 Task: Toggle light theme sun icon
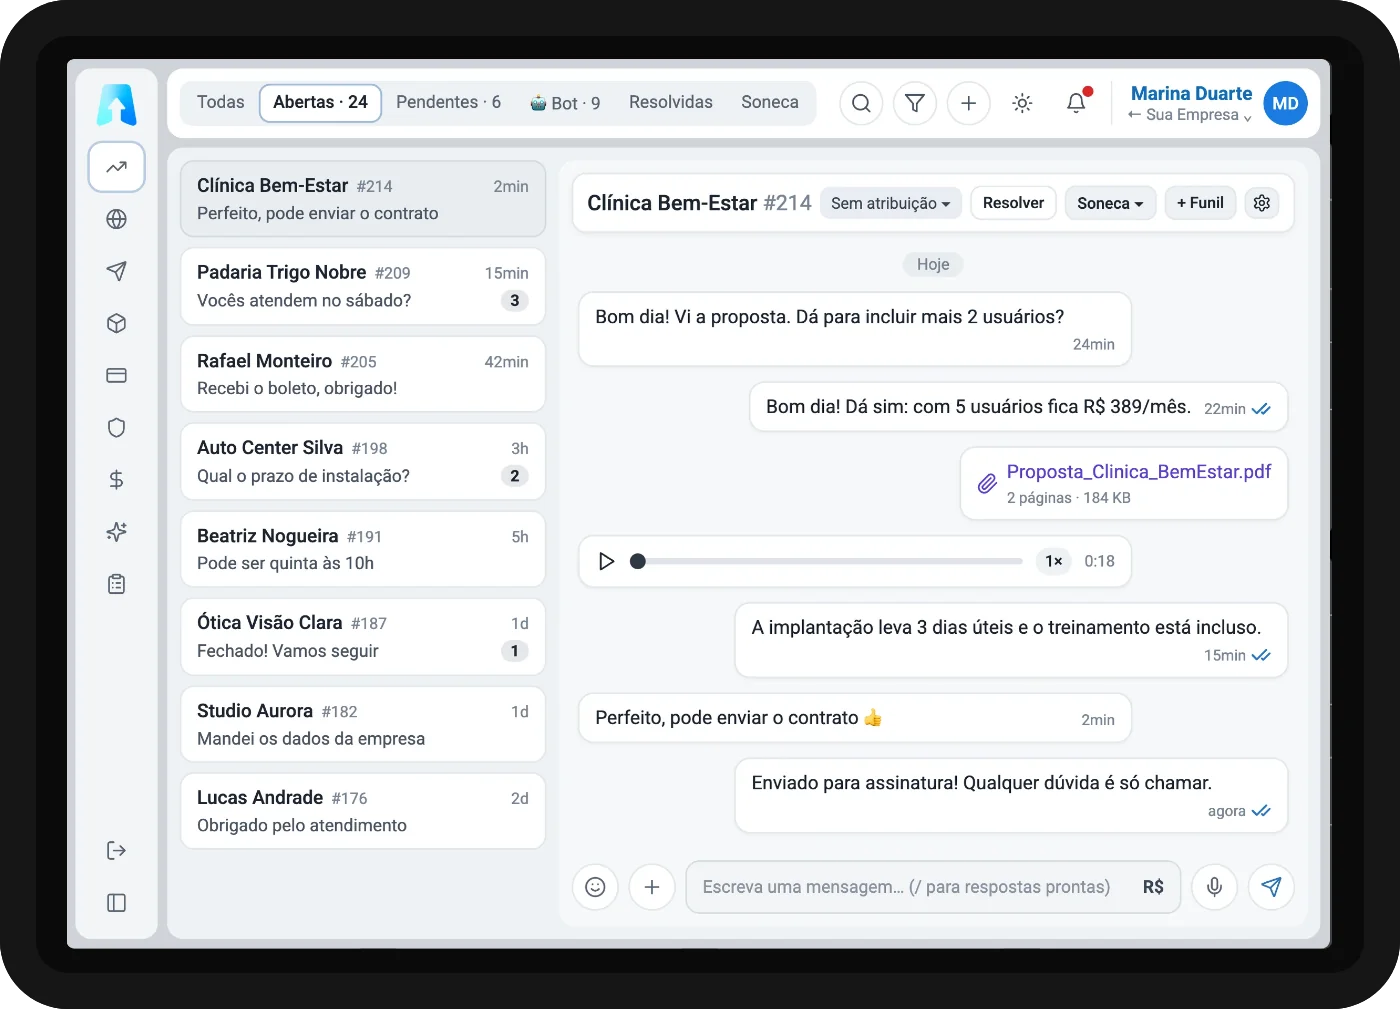click(x=1022, y=103)
